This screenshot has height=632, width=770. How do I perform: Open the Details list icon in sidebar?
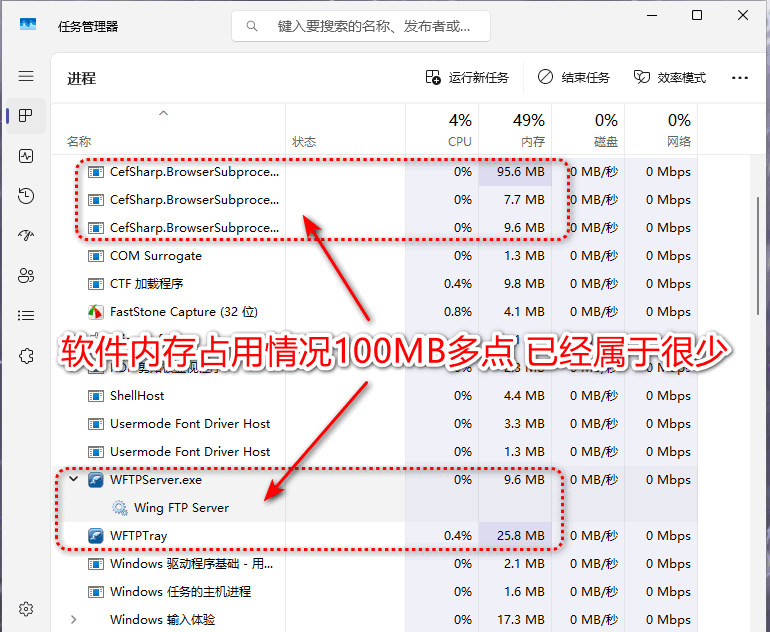26,315
